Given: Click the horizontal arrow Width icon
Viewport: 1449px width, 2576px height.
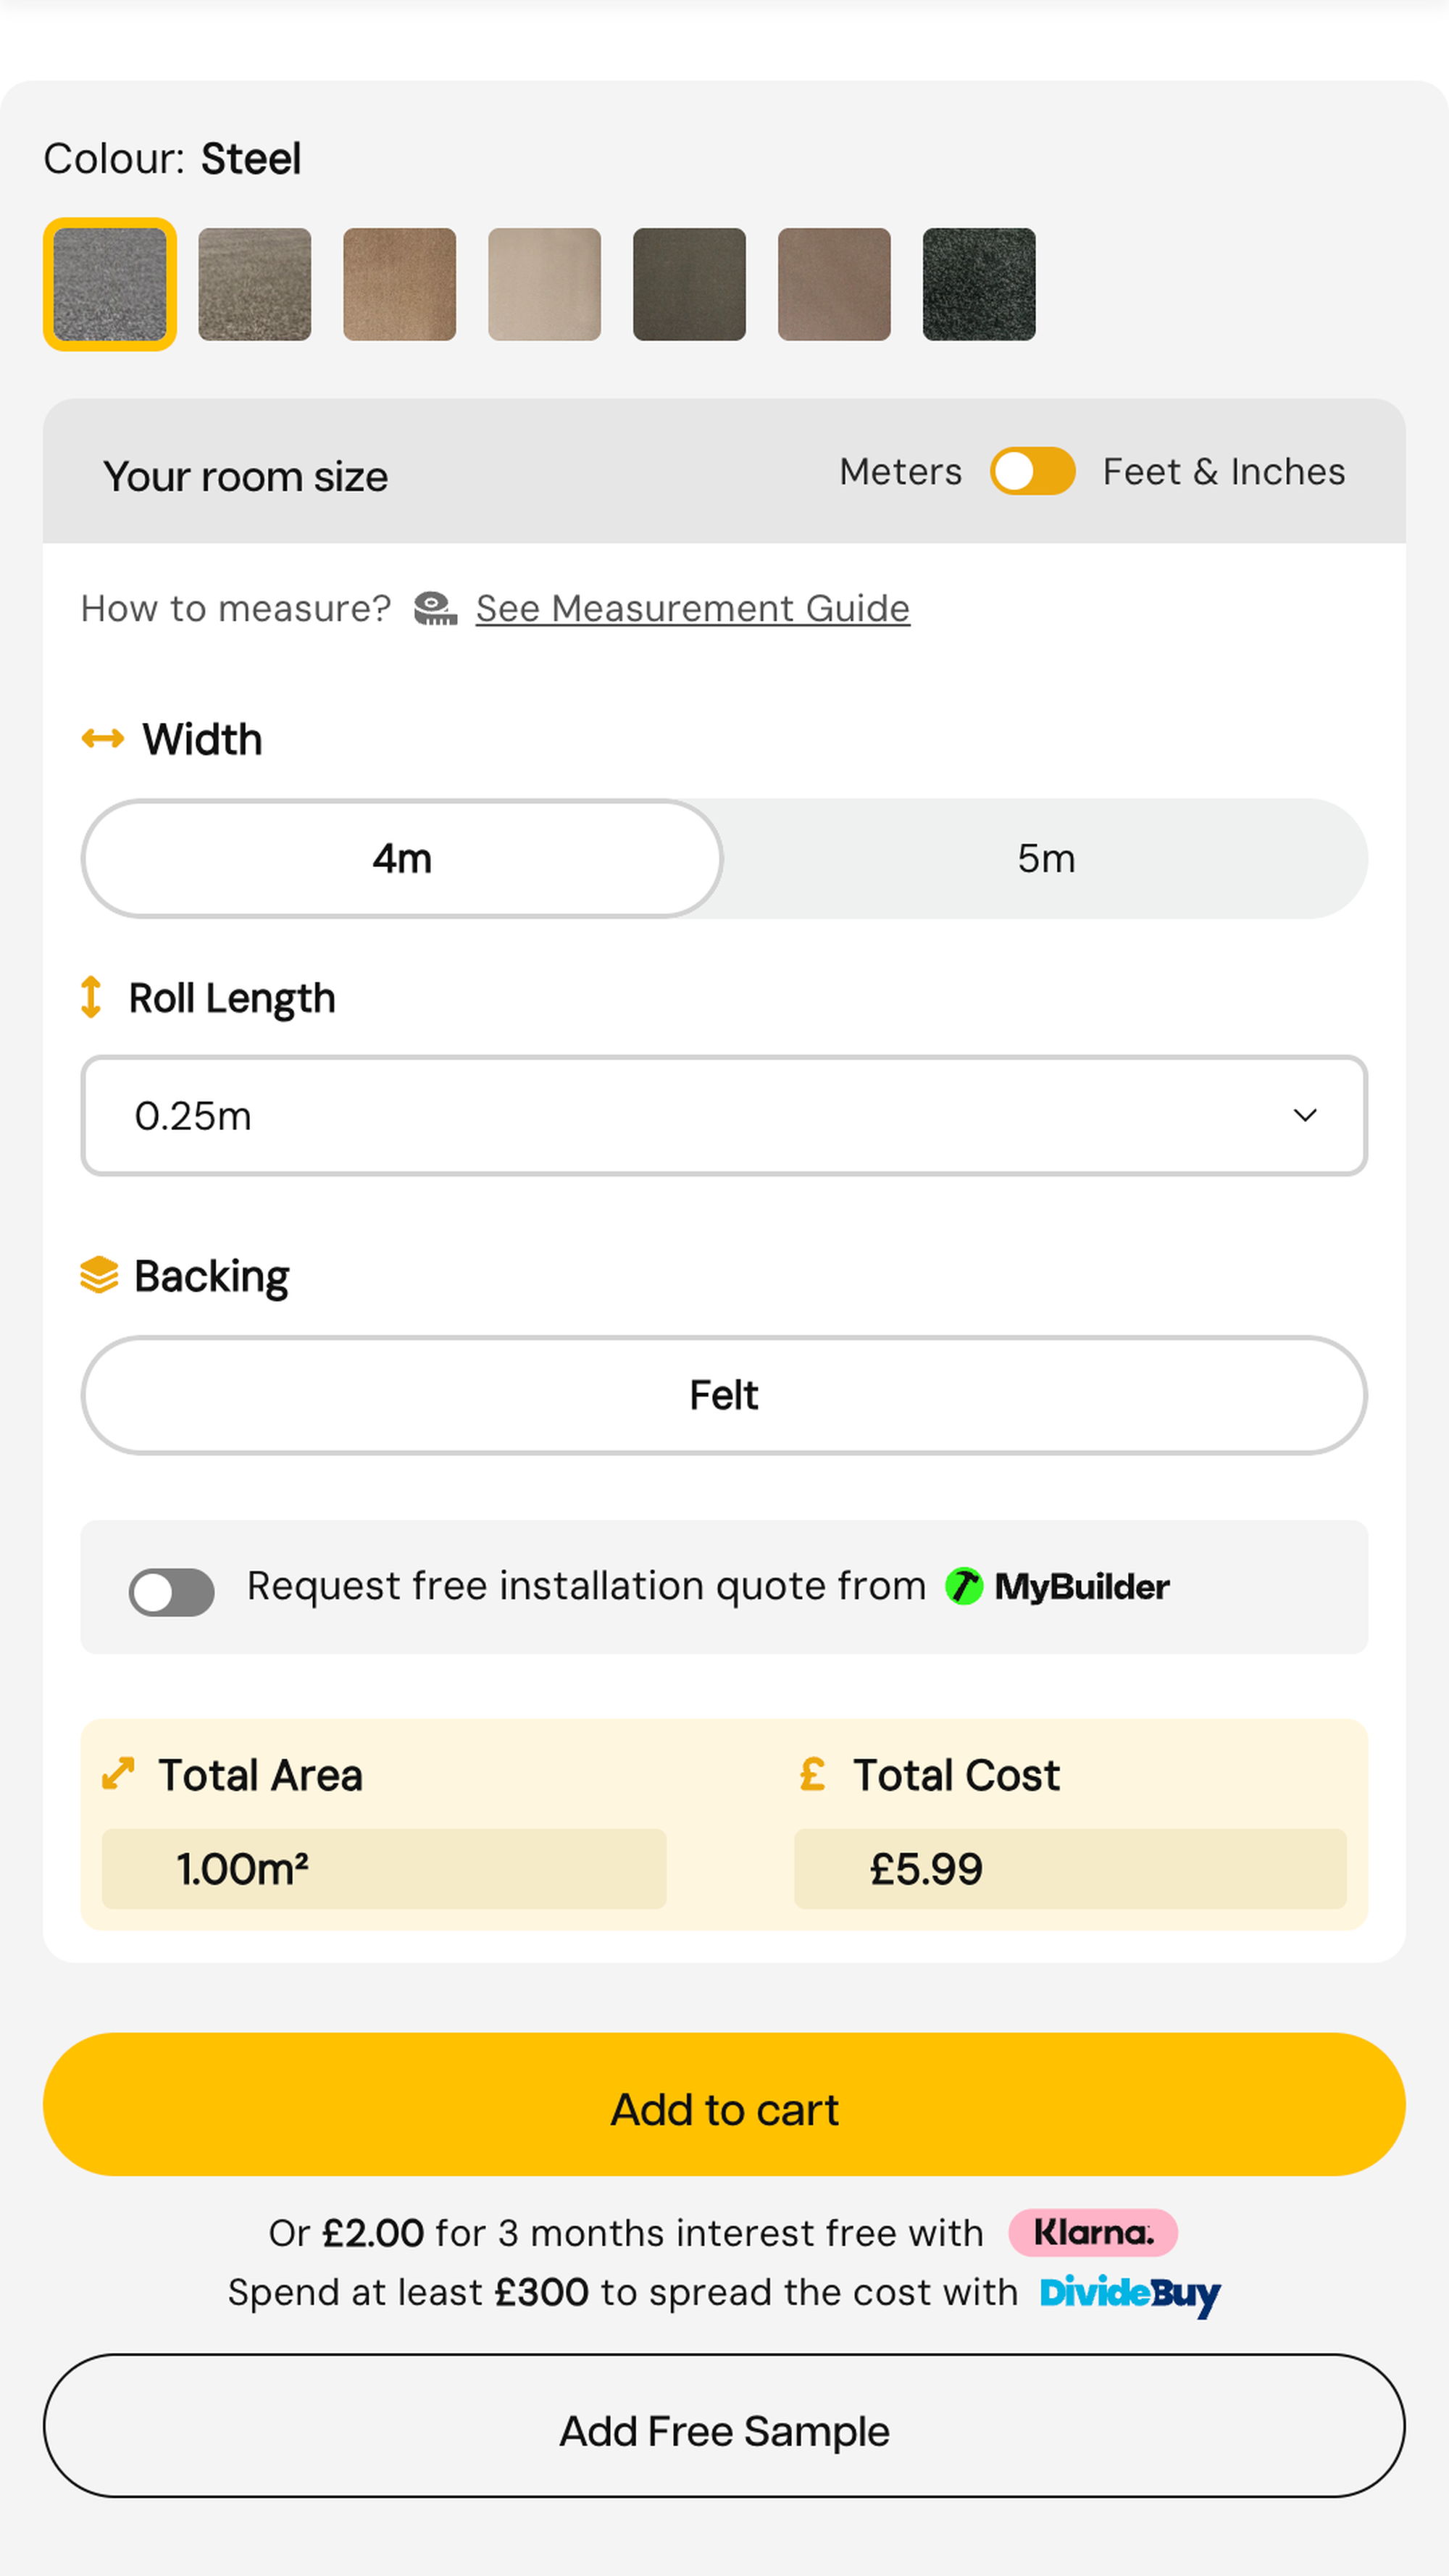Looking at the screenshot, I should 103,739.
